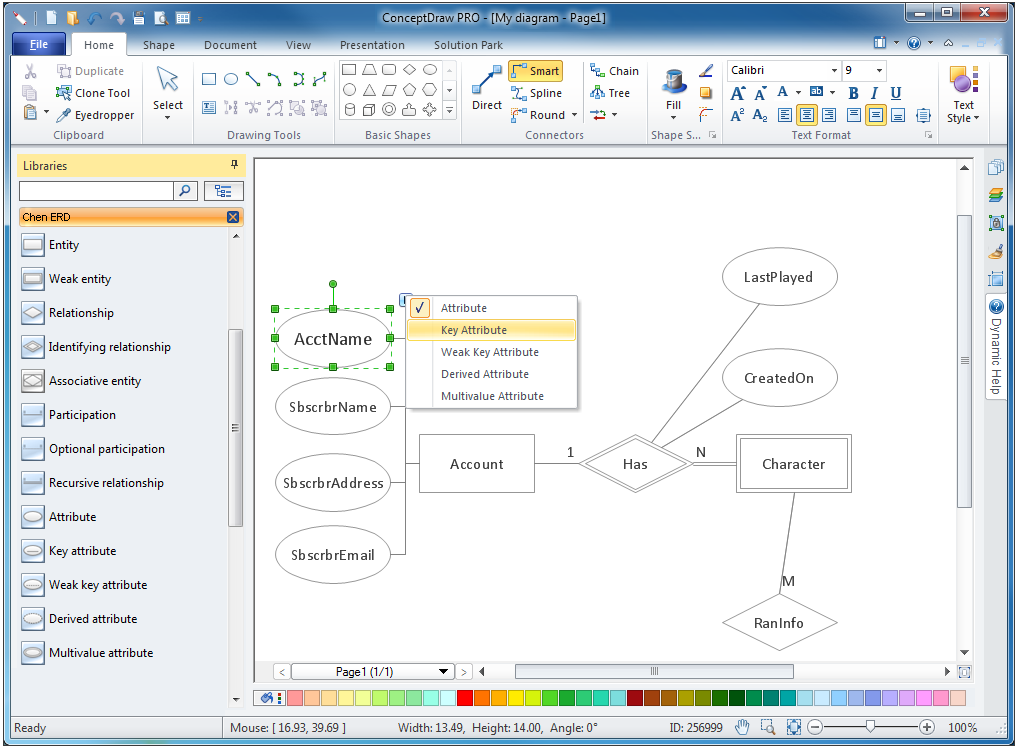Toggle Italic text formatting
The image size is (1019, 751).
(x=875, y=94)
